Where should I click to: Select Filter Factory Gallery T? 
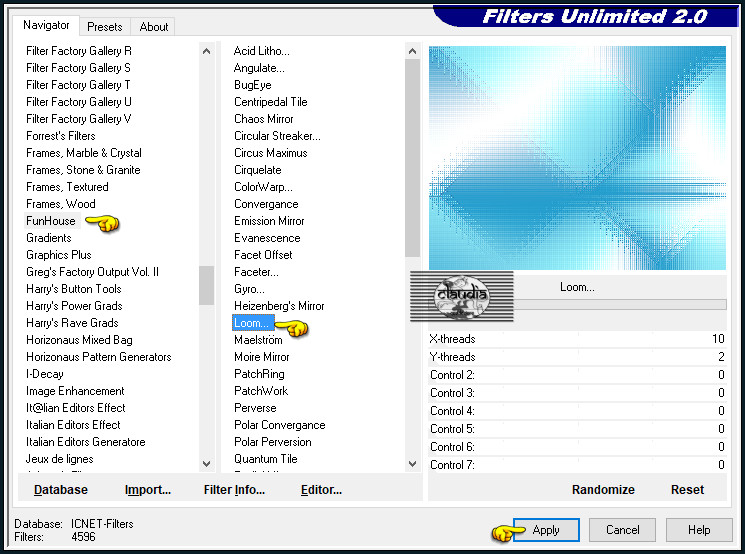tap(78, 85)
